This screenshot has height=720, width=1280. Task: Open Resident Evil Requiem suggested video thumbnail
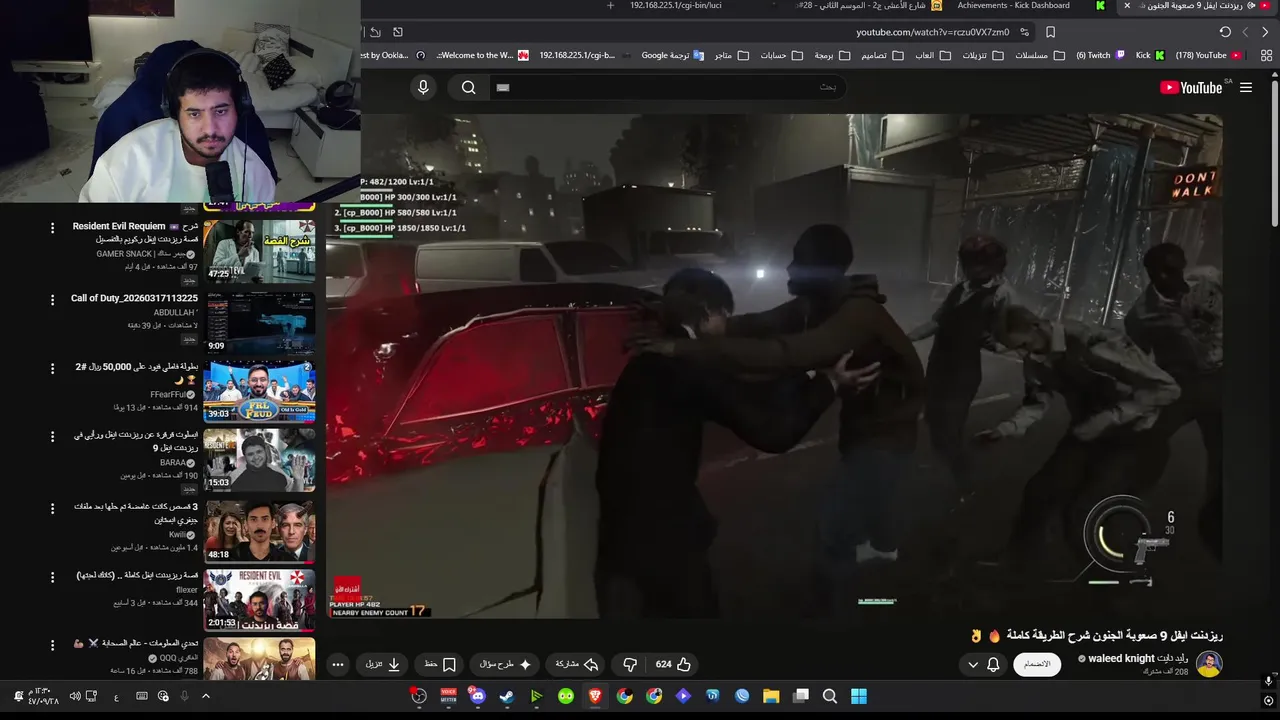click(259, 250)
